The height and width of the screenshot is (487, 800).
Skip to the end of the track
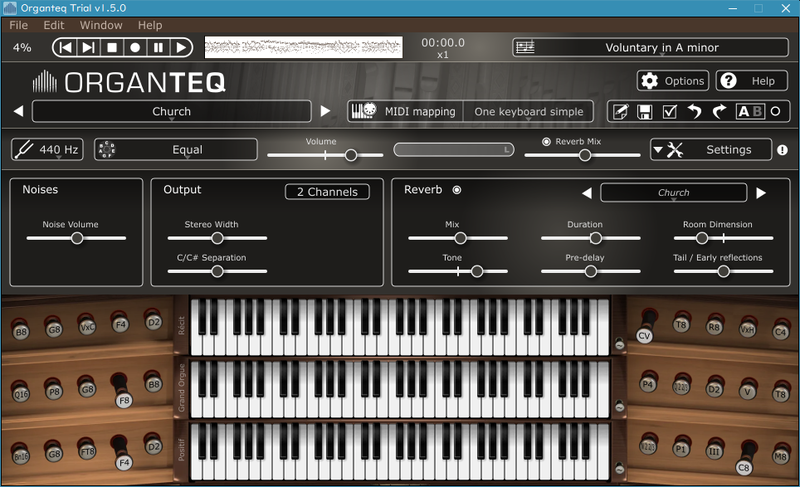(x=89, y=47)
